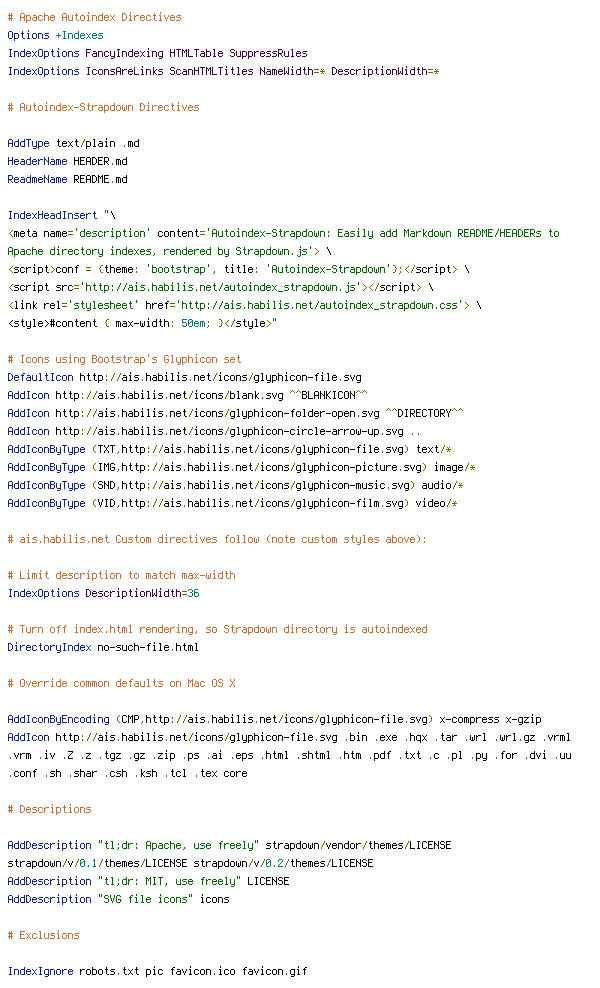This screenshot has height=988, width=600.
Task: Click the script conf theme 'bootstrap' line
Action: pos(239,270)
